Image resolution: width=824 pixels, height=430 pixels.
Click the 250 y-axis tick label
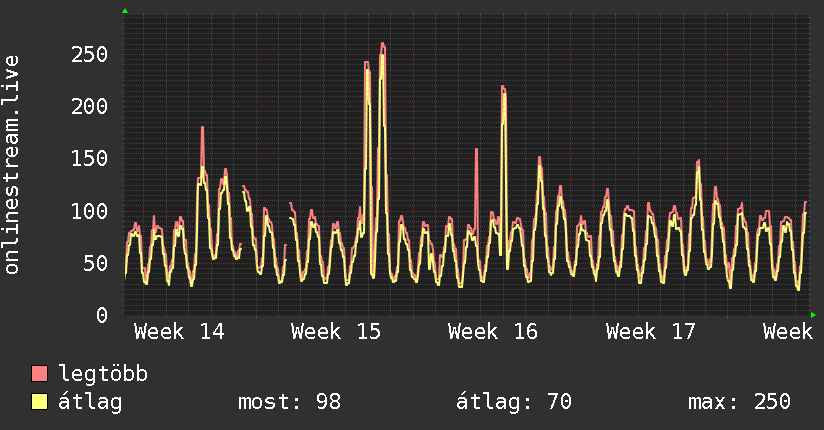(90, 54)
